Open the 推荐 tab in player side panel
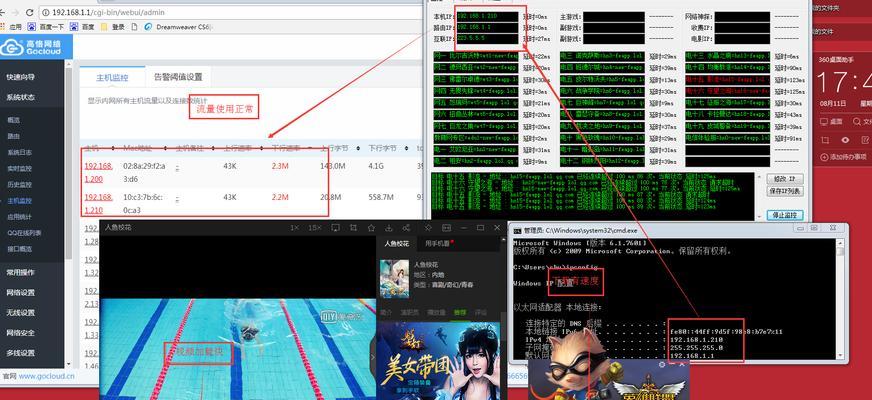Screen dimensions: 872x400 point(459,313)
